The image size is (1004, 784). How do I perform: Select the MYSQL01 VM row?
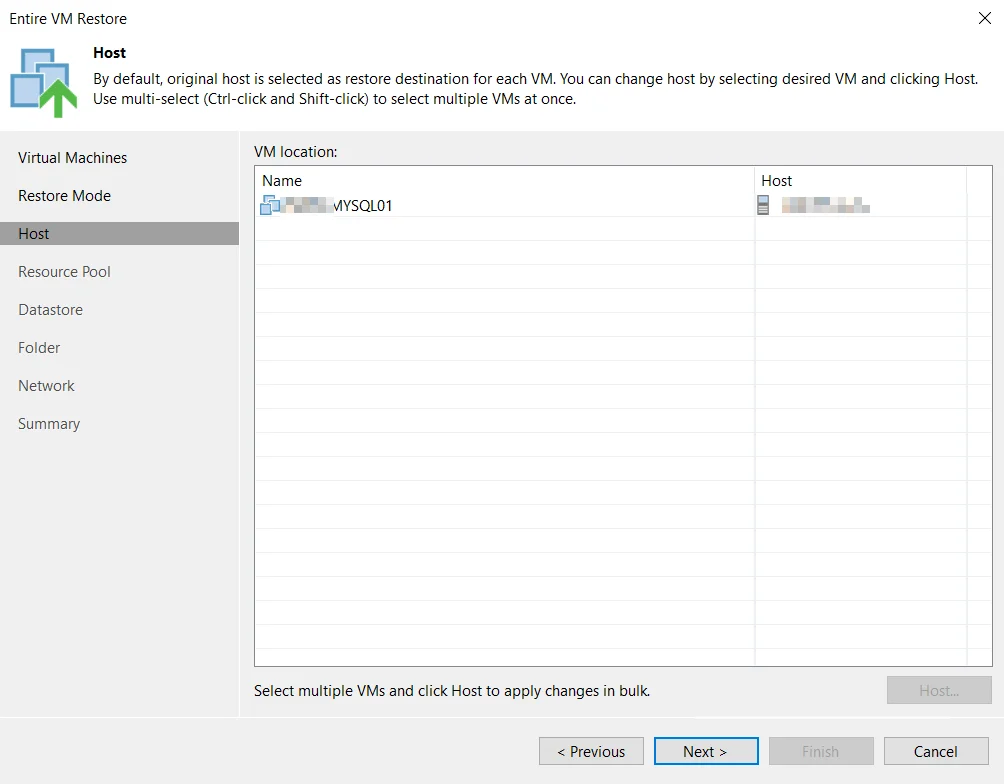coord(610,206)
